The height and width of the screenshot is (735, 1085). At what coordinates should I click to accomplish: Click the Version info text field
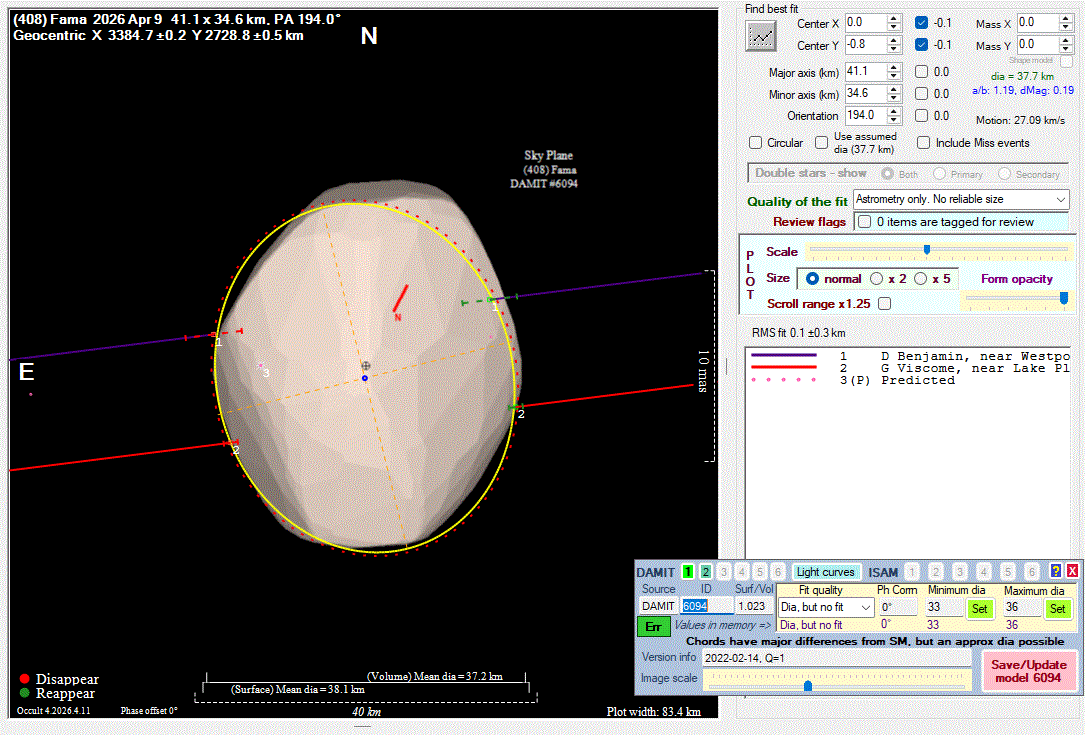(x=835, y=658)
